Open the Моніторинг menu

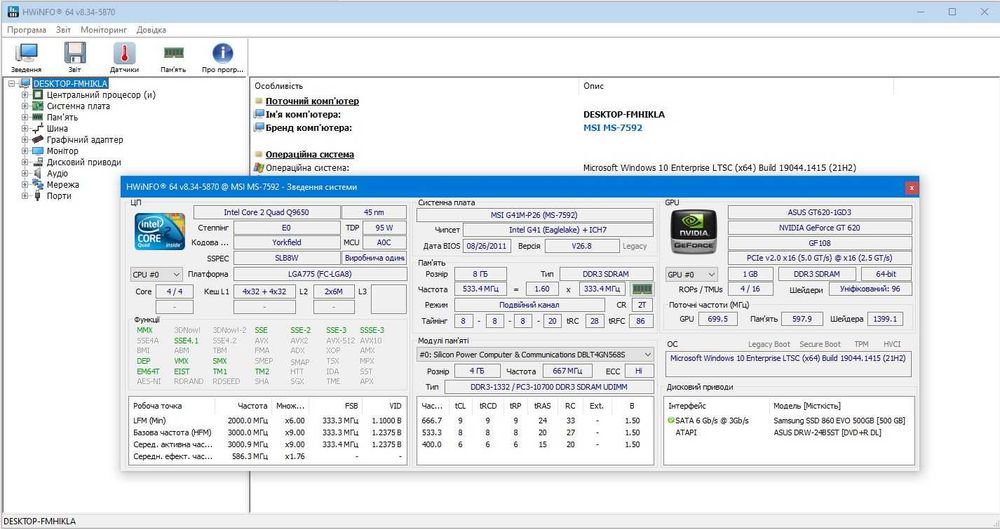[x=104, y=29]
